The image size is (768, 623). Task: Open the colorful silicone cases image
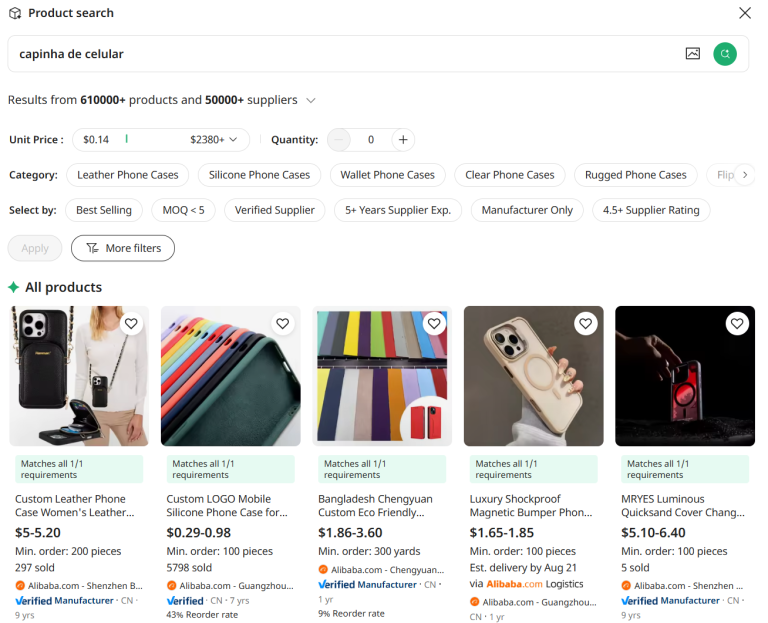(231, 376)
